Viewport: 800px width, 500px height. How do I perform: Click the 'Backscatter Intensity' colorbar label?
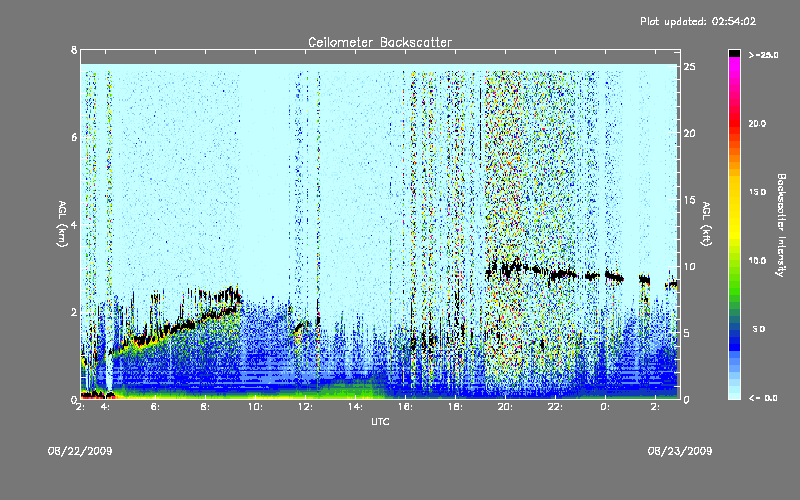click(x=781, y=225)
